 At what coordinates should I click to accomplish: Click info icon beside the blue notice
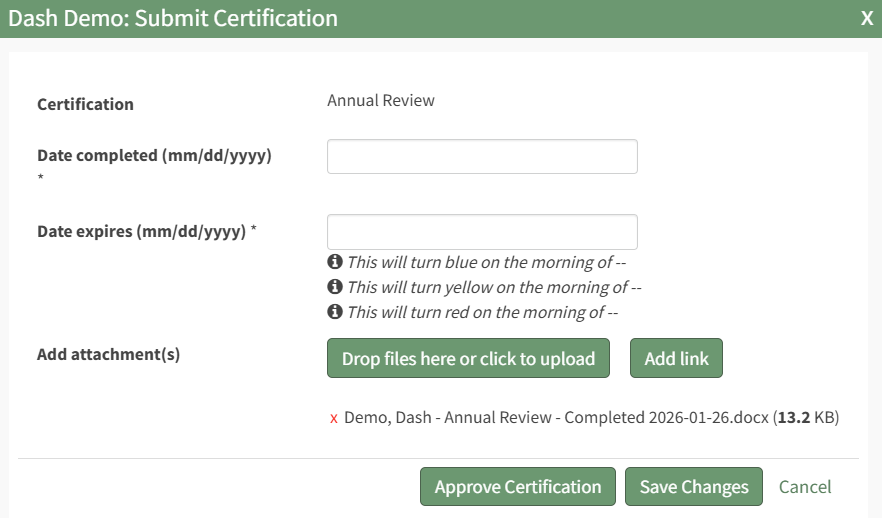pos(335,262)
